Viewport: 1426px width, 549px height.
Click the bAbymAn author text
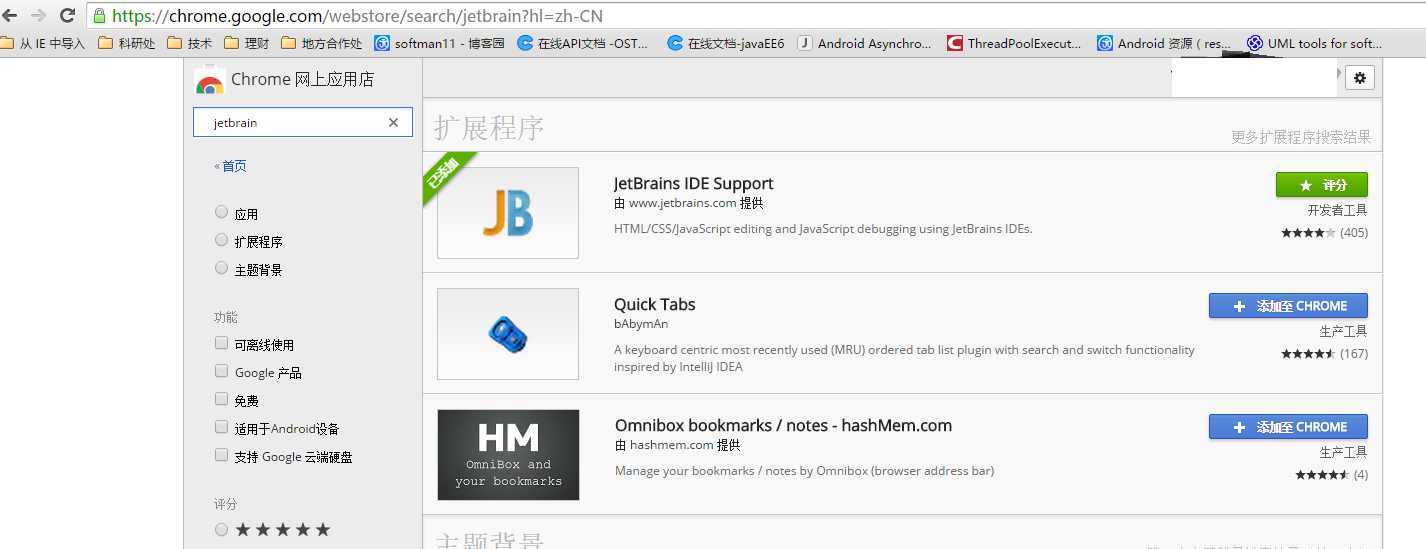point(641,324)
